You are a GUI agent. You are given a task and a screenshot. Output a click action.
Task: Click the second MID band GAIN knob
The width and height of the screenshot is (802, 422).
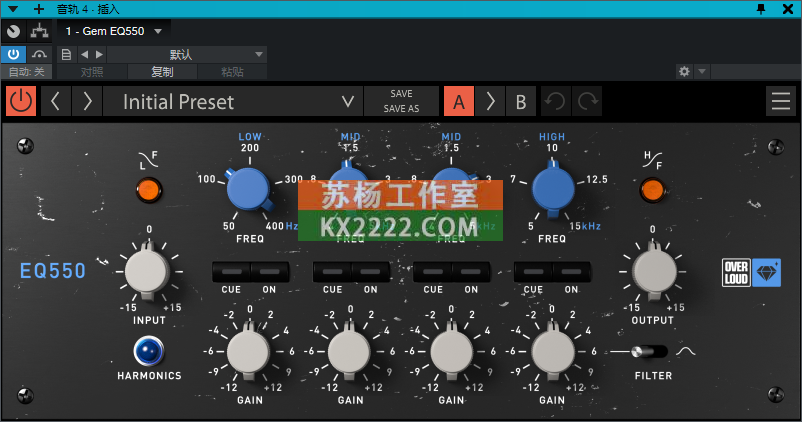click(451, 351)
